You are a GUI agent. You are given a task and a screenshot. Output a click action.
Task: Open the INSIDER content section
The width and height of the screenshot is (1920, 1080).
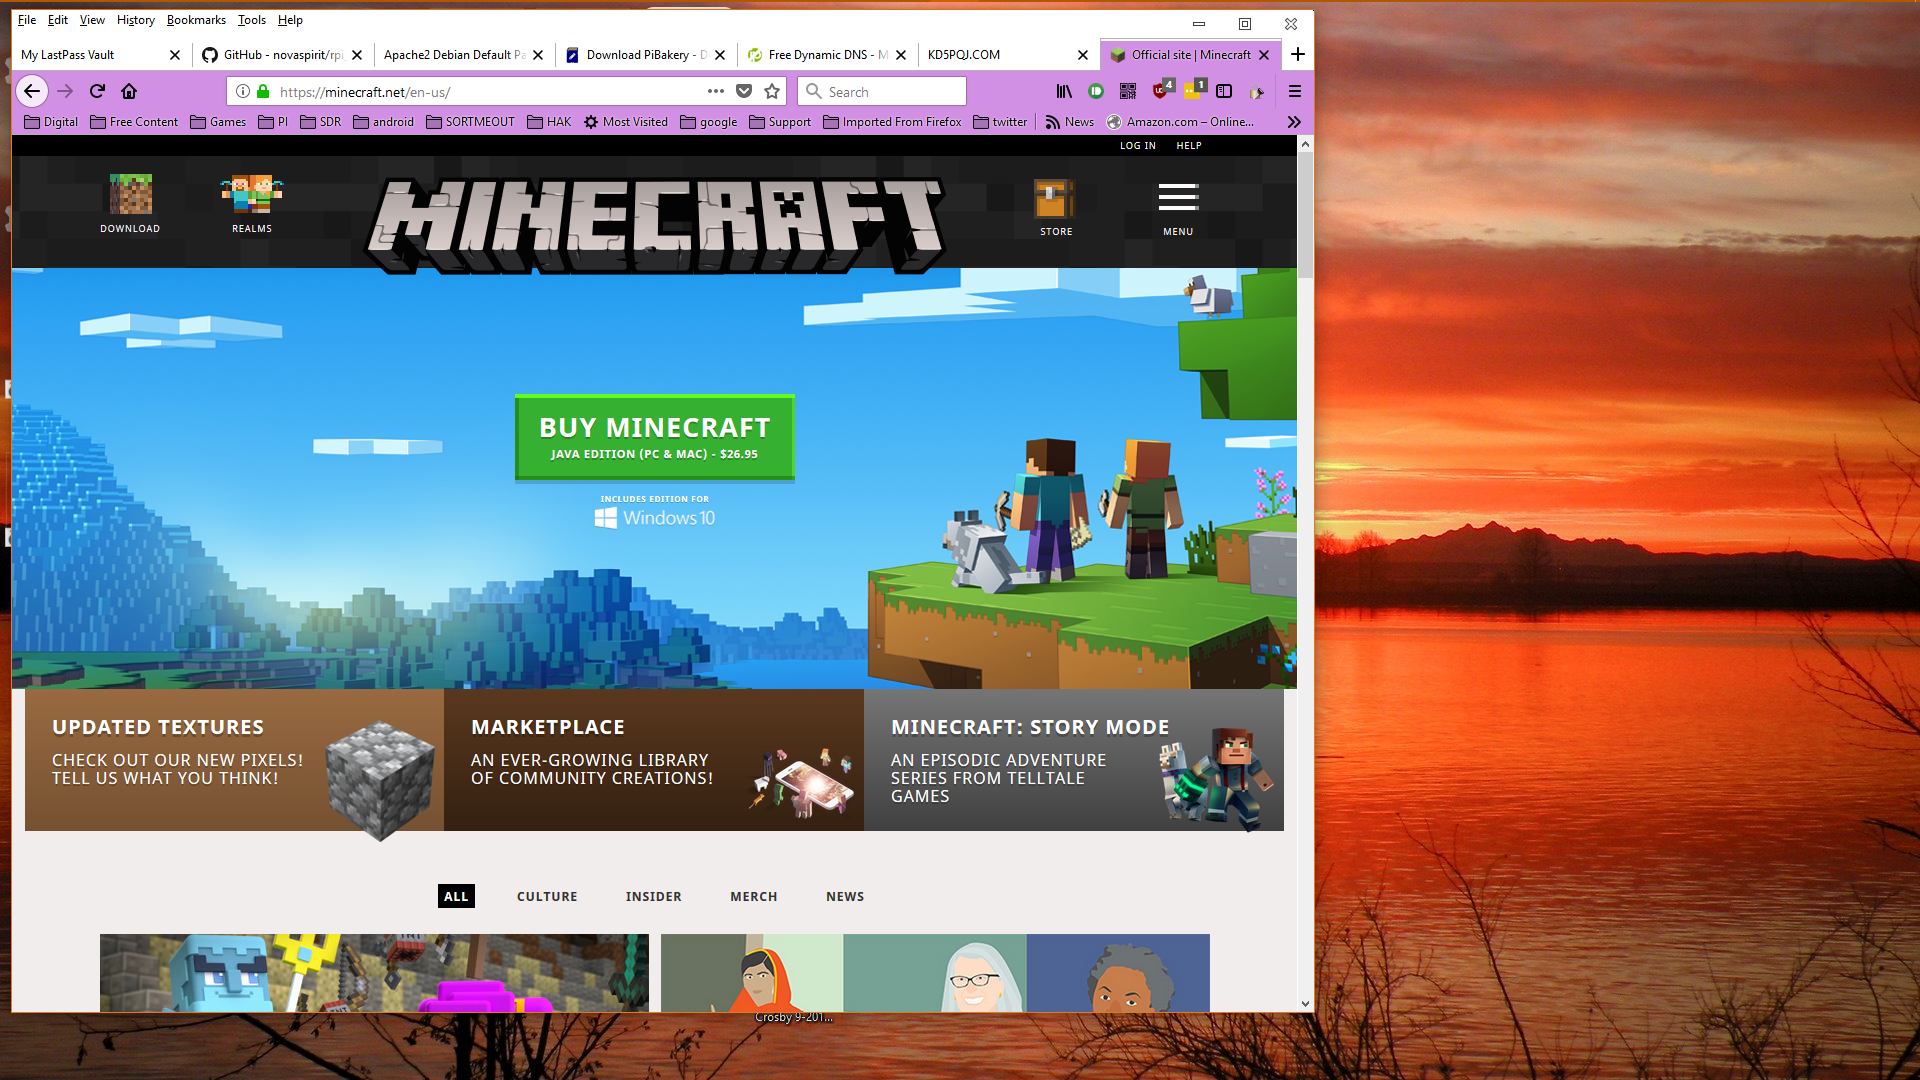[654, 897]
